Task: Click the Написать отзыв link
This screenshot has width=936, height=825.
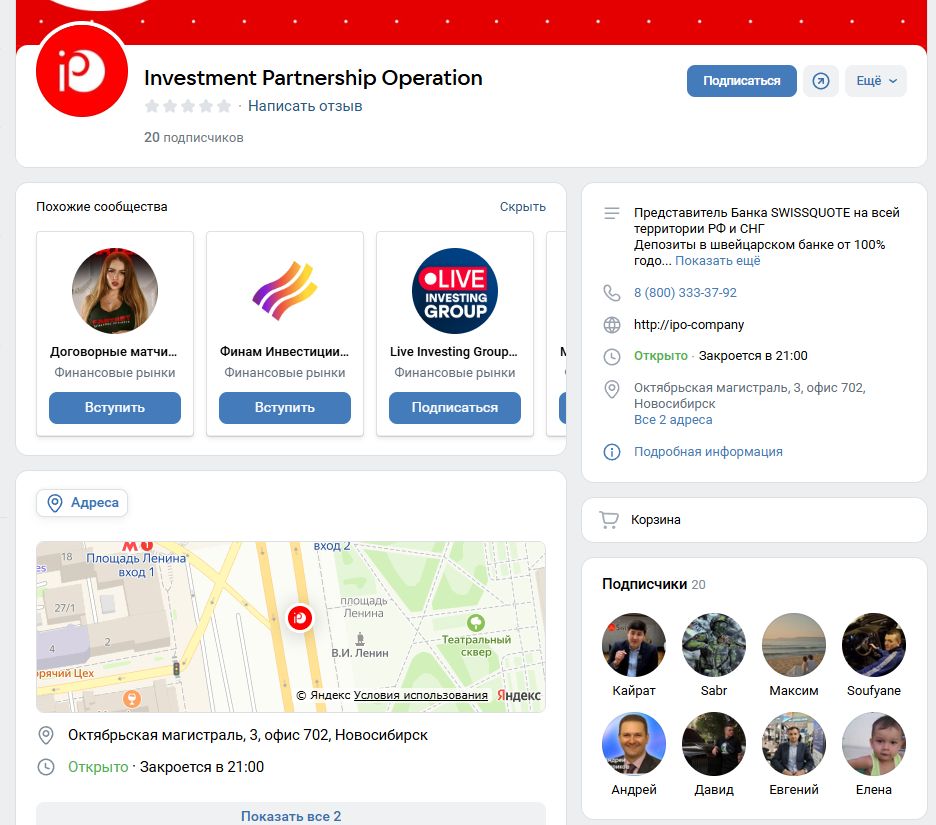Action: (x=304, y=105)
